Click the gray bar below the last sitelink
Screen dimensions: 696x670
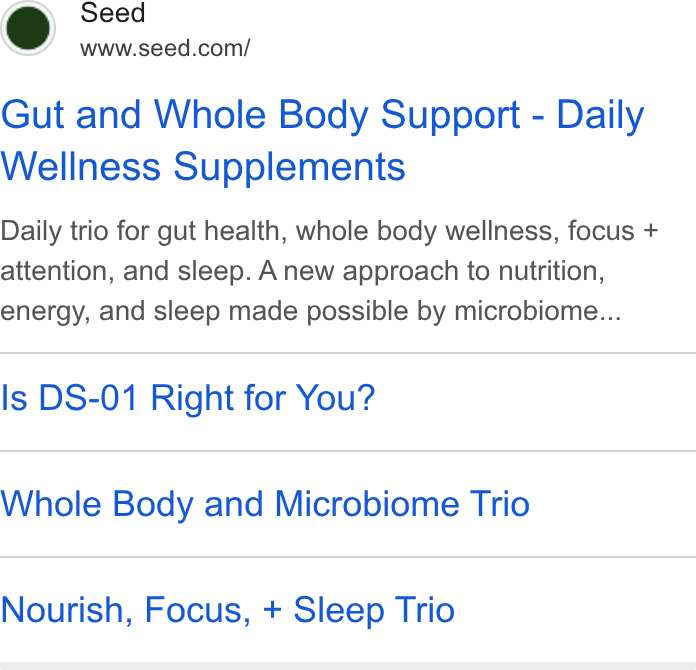tap(348, 666)
